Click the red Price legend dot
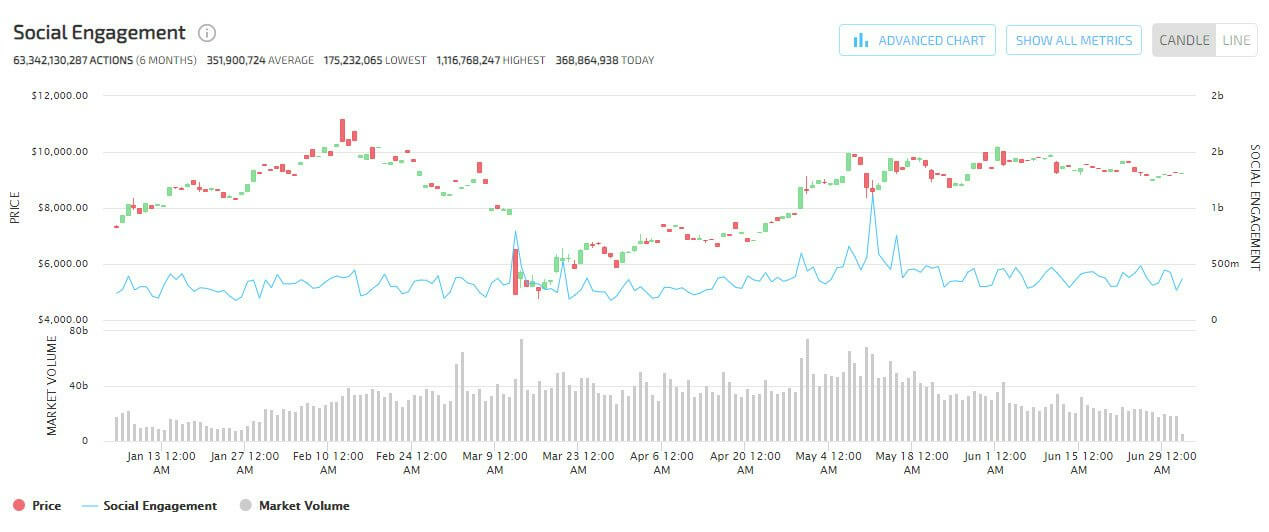Image resolution: width=1269 pixels, height=532 pixels. (x=18, y=506)
